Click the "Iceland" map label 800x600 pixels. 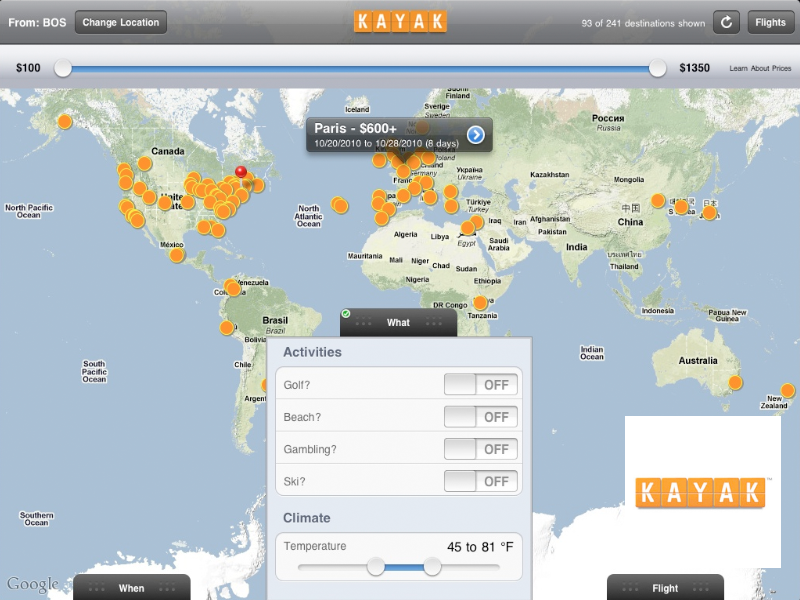tap(357, 110)
